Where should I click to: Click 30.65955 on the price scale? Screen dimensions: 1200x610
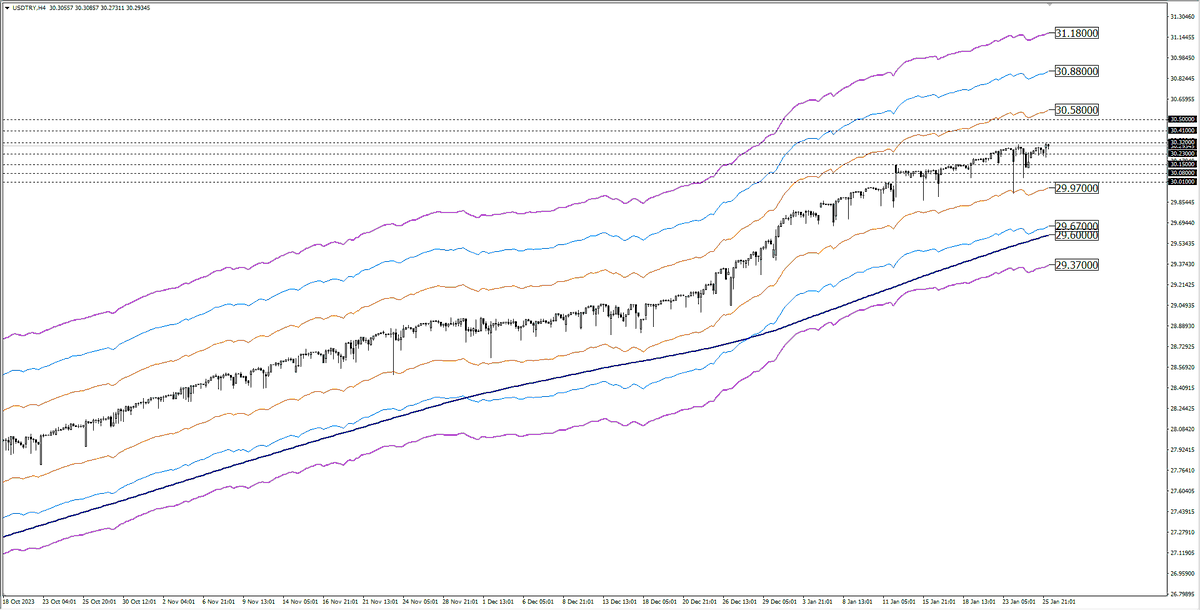pos(1184,99)
